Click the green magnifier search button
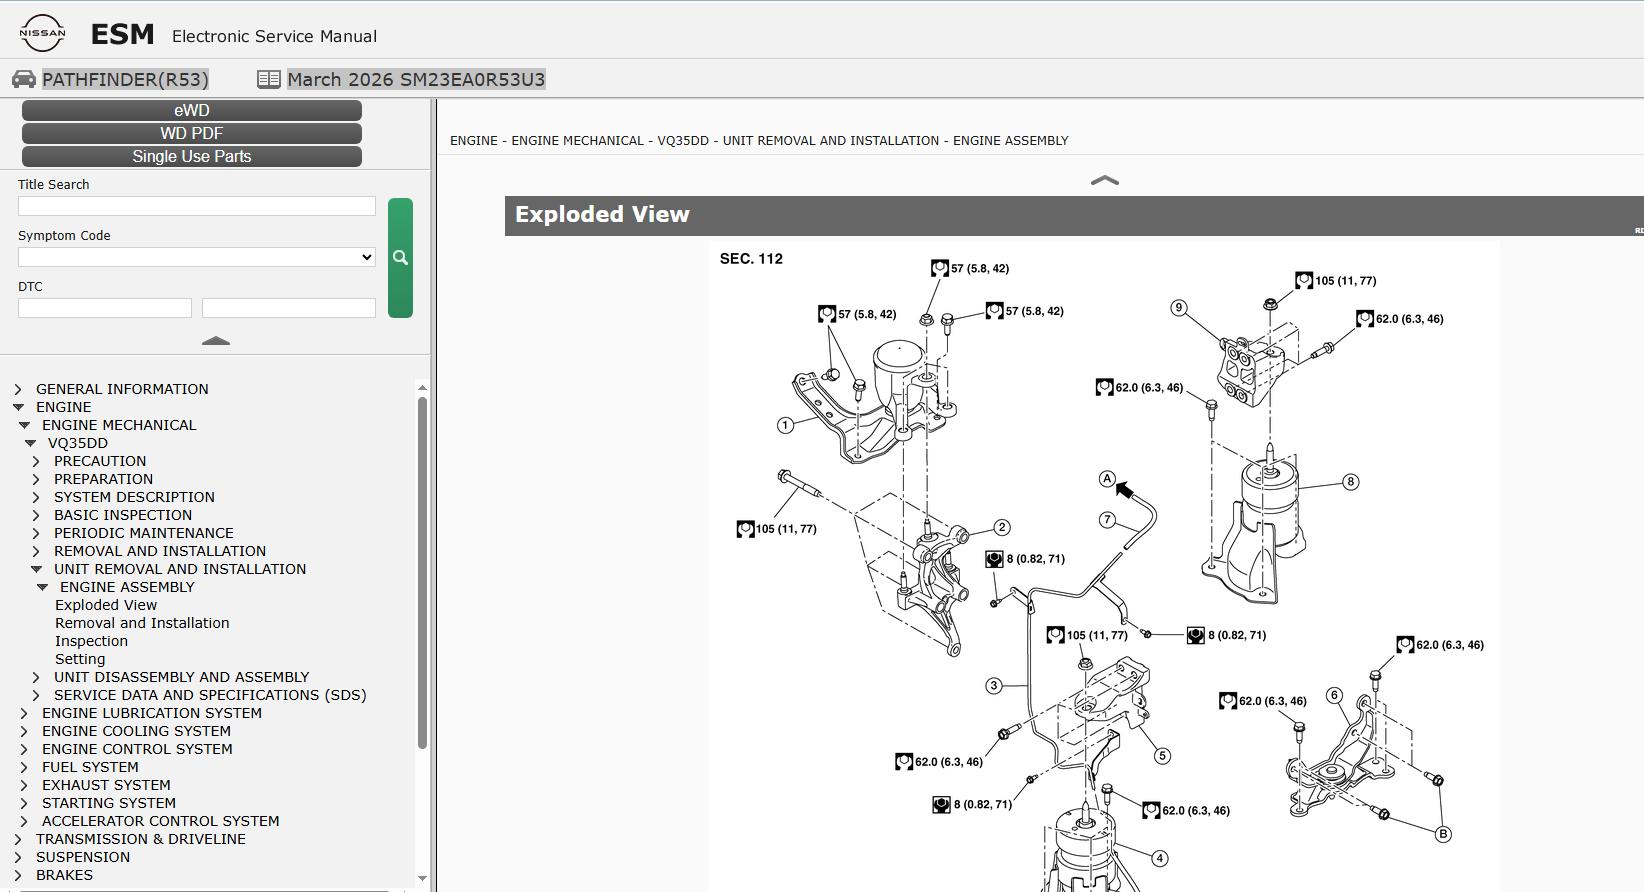 point(400,258)
